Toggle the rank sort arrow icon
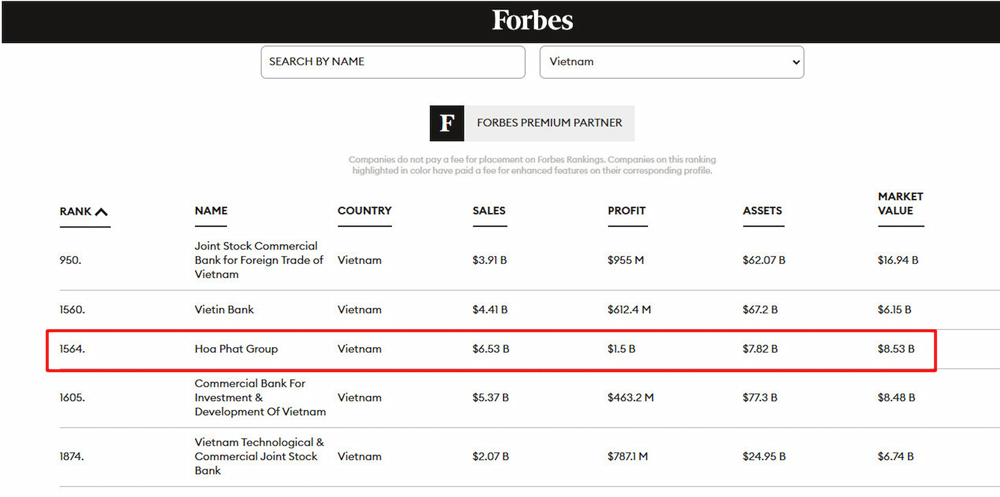The width and height of the screenshot is (1000, 497). (101, 211)
